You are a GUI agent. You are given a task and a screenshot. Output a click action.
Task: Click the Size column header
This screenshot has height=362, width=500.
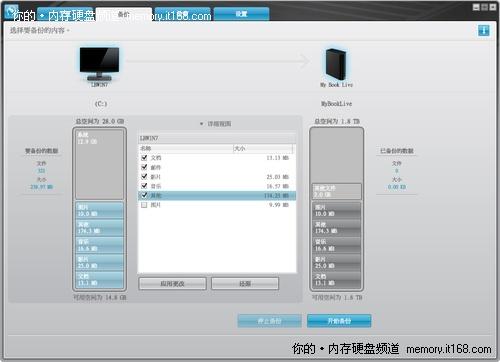point(263,148)
